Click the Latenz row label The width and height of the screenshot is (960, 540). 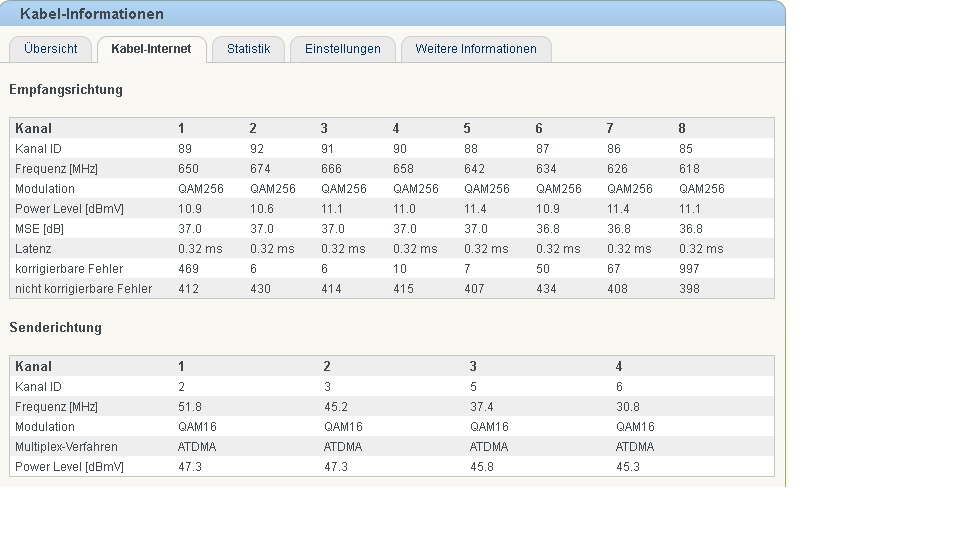click(x=33, y=249)
